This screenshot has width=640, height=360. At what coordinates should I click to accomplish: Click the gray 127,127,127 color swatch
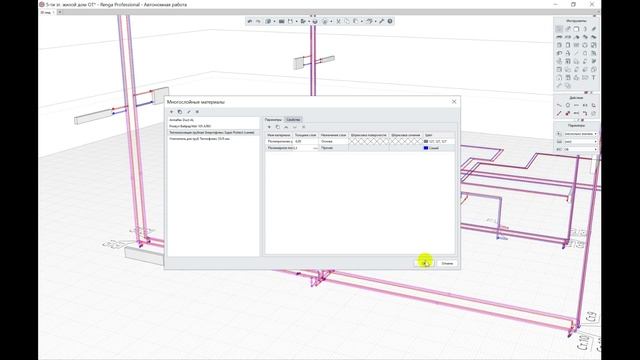click(426, 142)
